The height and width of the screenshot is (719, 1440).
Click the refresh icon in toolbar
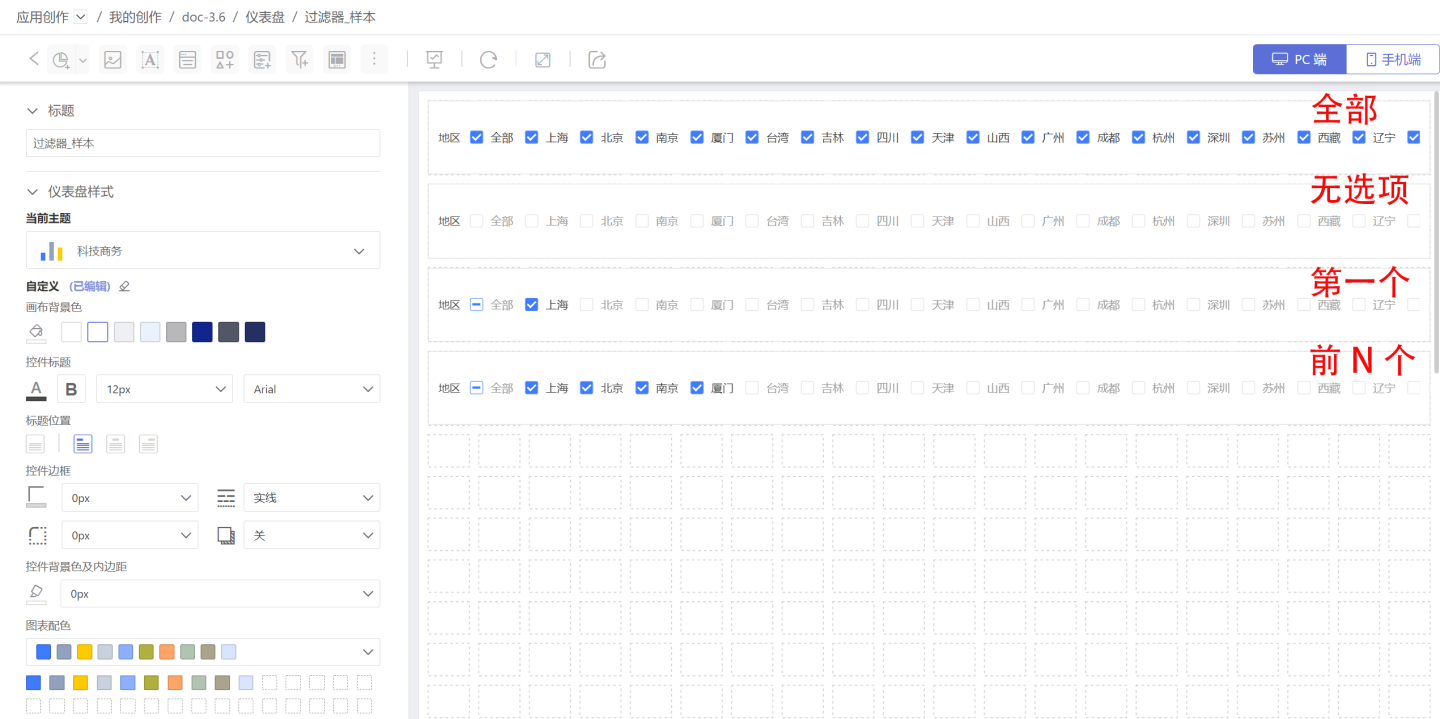point(488,60)
